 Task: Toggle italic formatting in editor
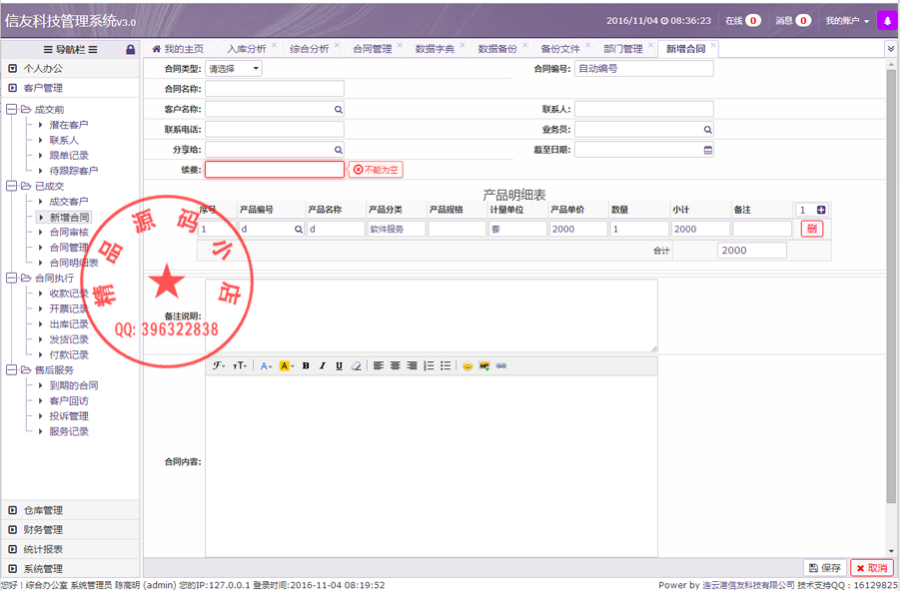(323, 366)
